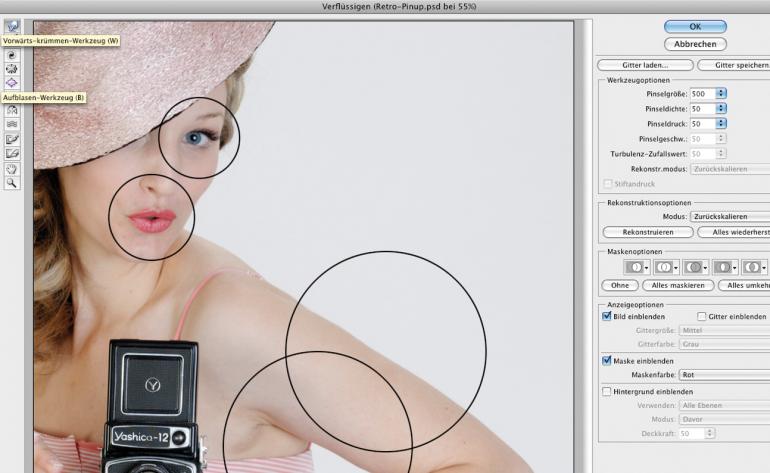Image resolution: width=770 pixels, height=473 pixels.
Task: Open Rekonstruktionsoptionen Modus dropdown Zurückskalieren
Action: (x=730, y=216)
